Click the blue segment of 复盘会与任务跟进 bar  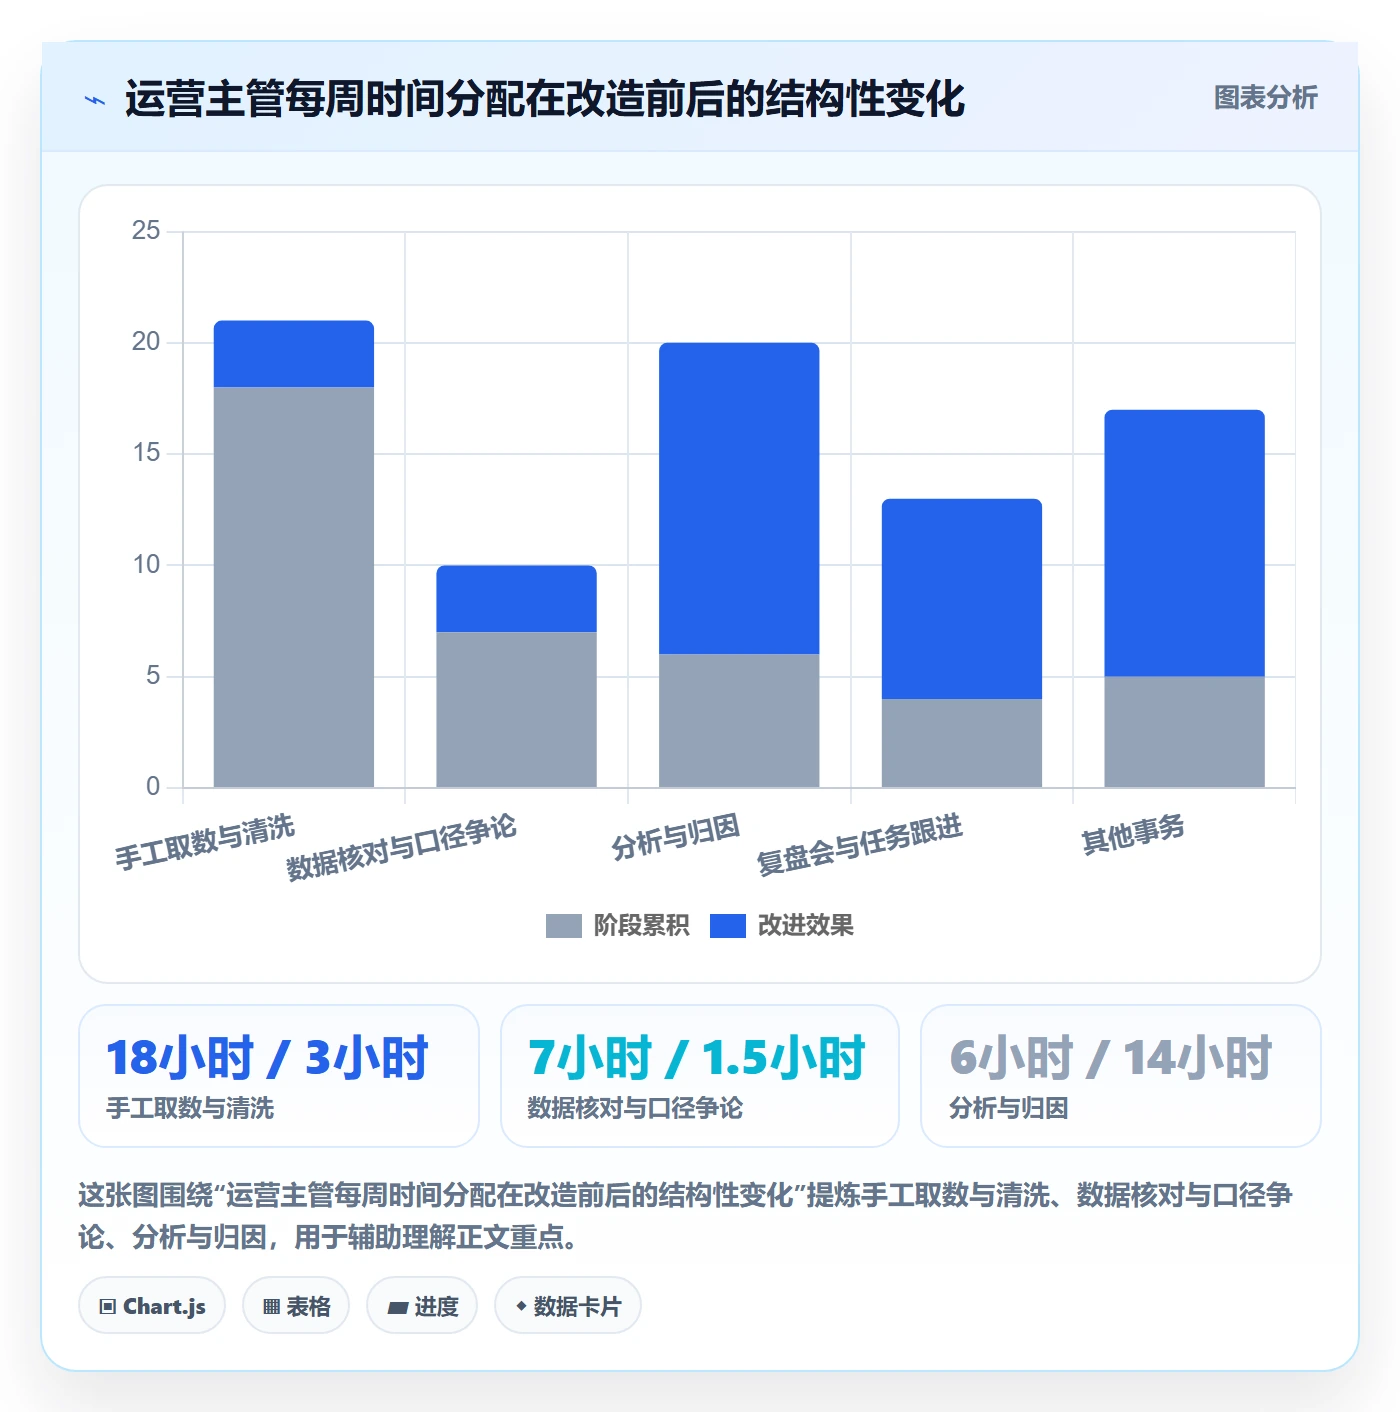pos(962,599)
